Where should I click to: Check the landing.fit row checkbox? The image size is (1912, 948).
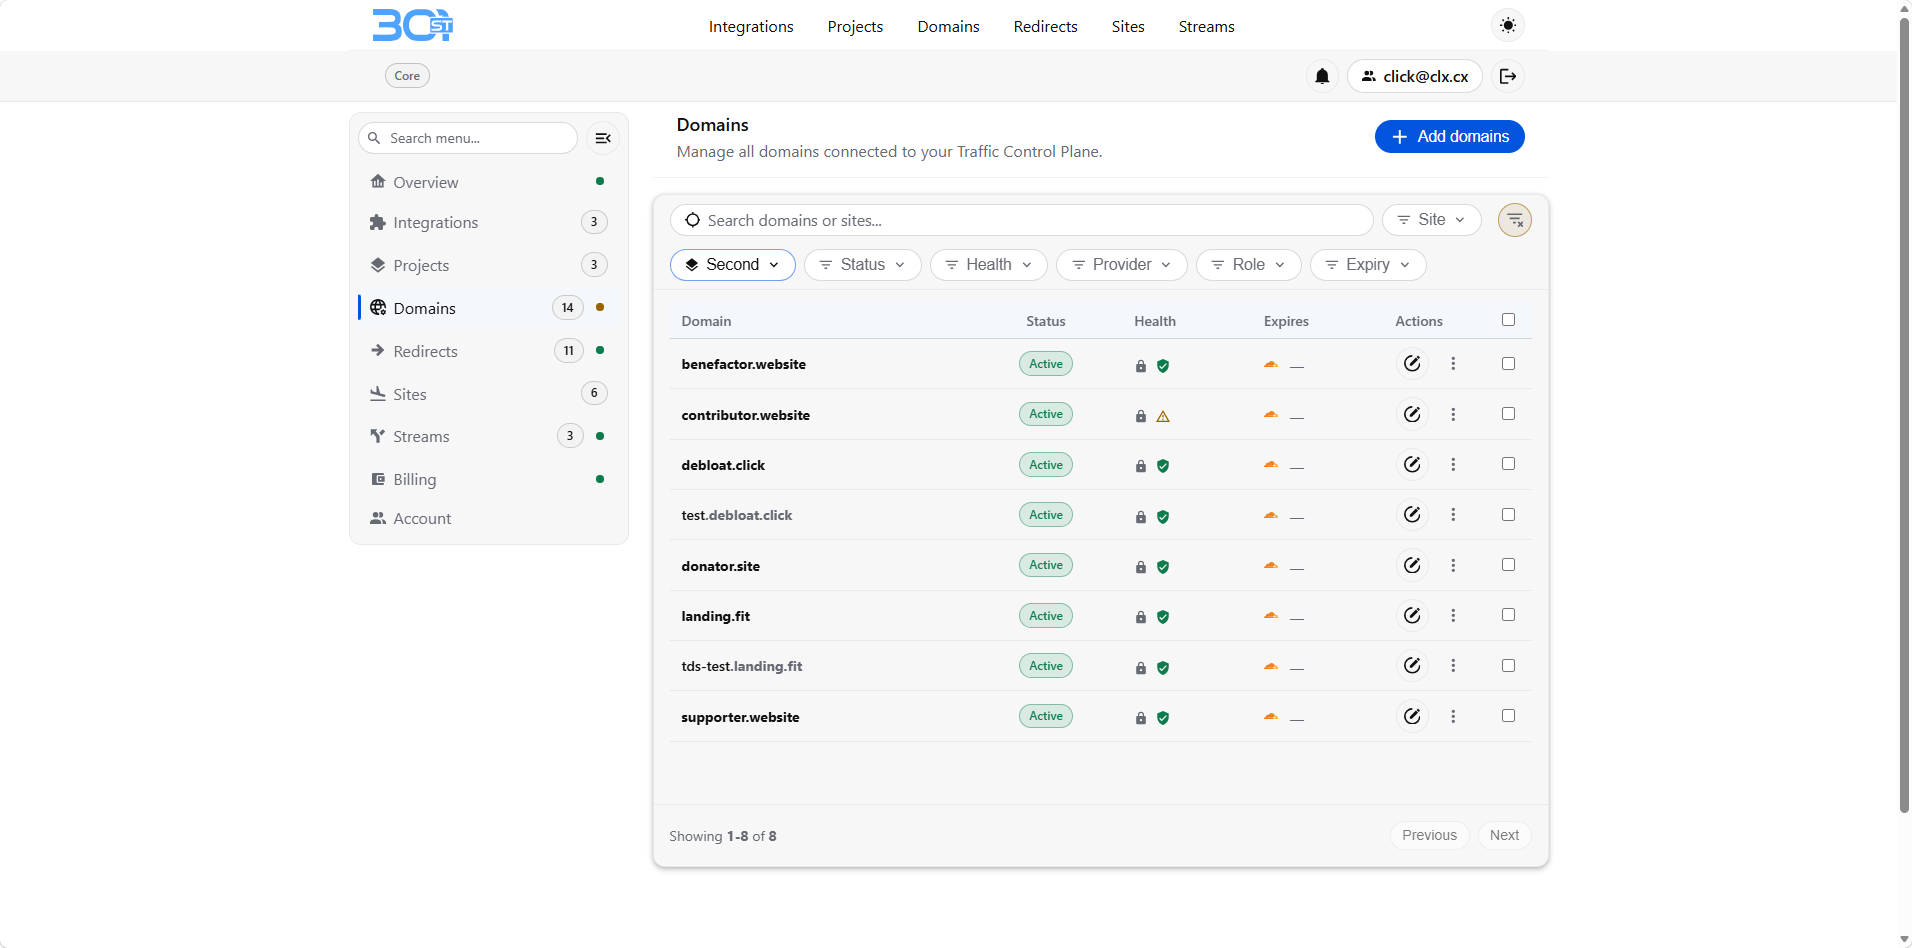(x=1508, y=615)
